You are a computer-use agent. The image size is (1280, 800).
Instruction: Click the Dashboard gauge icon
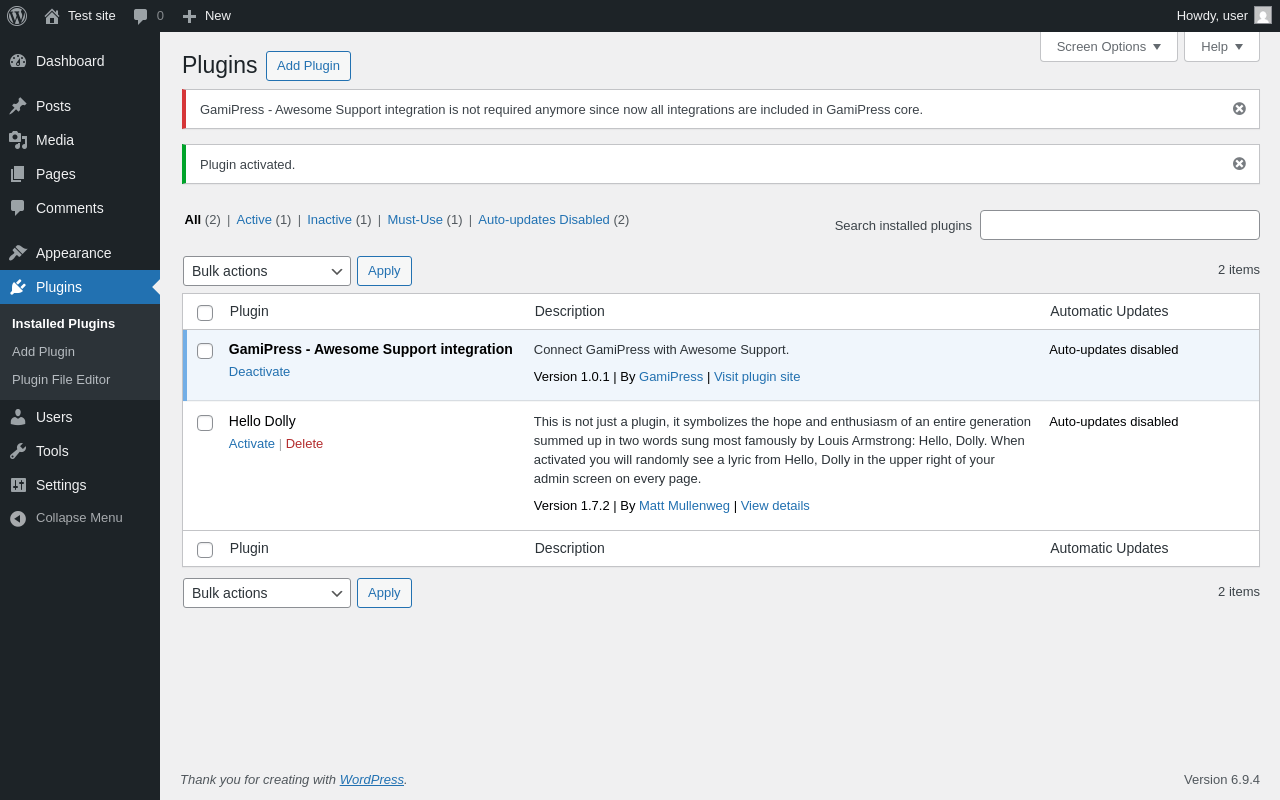pos(18,61)
